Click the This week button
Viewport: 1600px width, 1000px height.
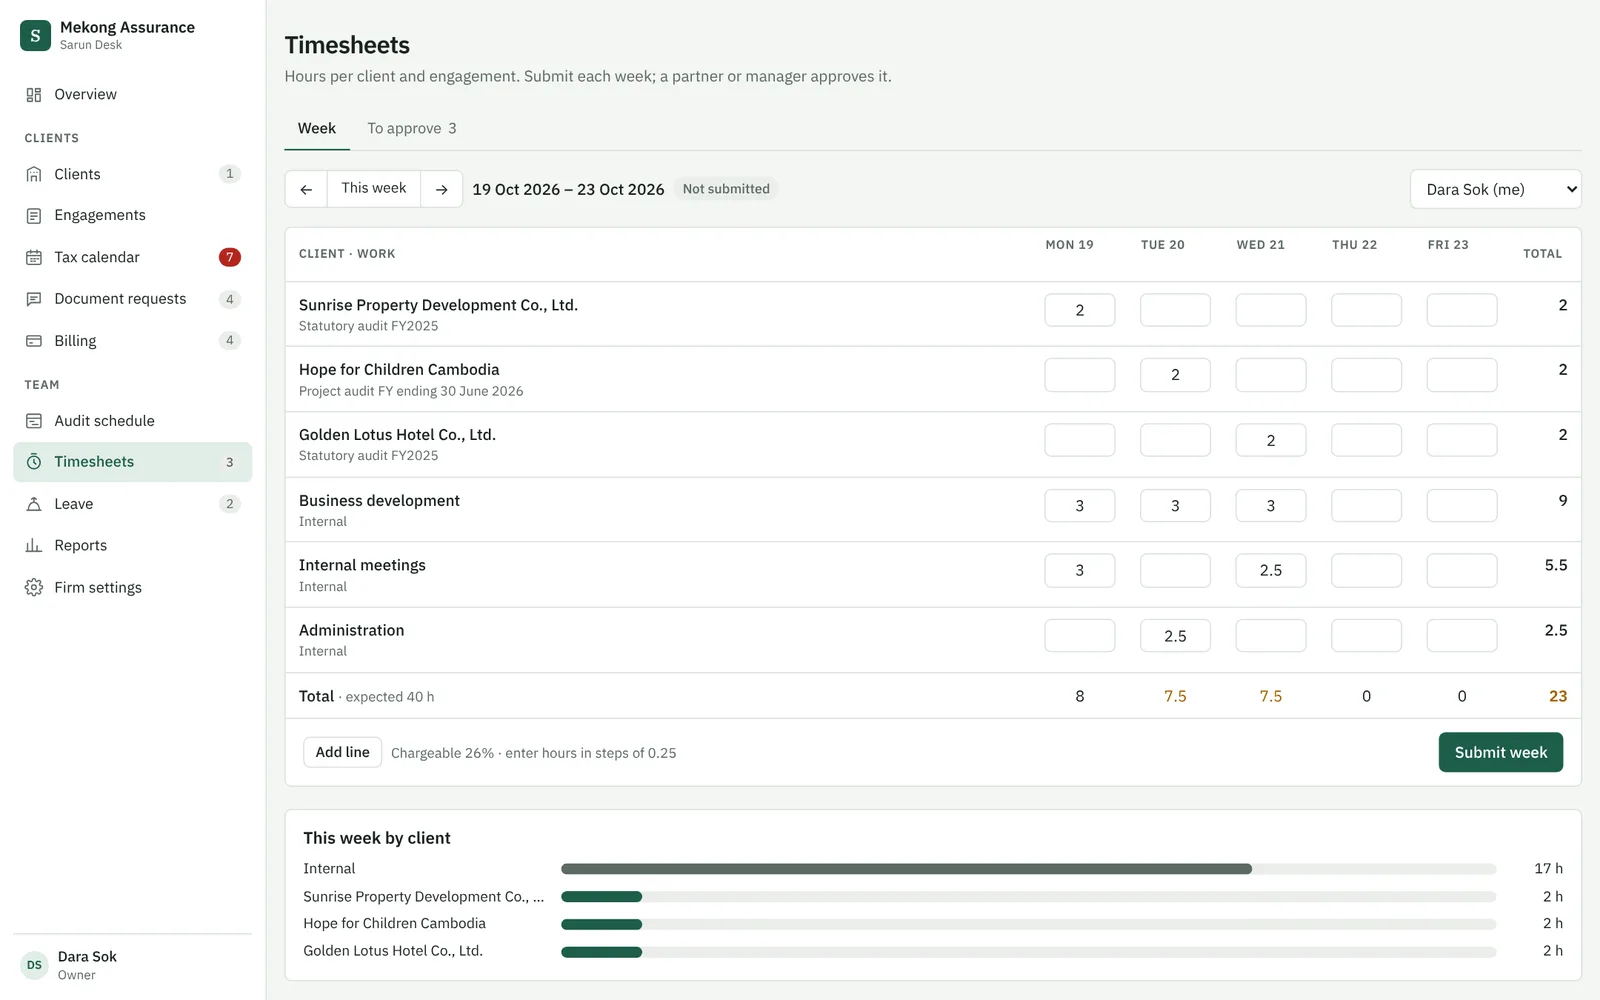pyautogui.click(x=374, y=188)
